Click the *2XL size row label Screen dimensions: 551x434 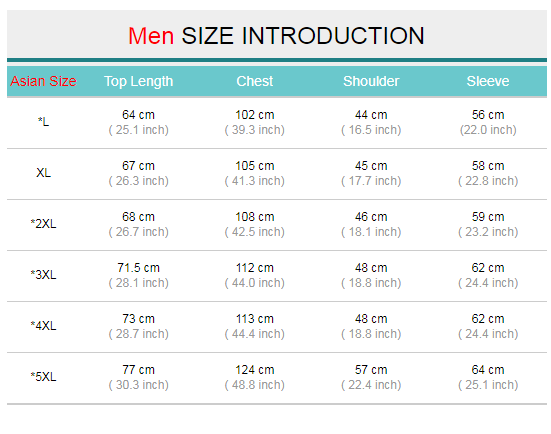point(43,224)
